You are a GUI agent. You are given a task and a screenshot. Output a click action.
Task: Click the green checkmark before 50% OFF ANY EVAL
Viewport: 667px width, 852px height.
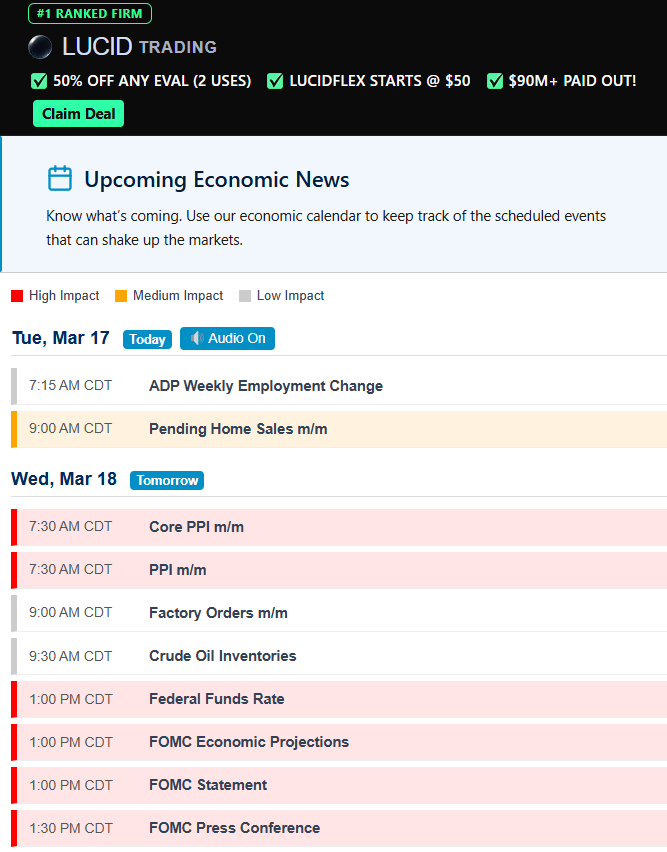click(x=39, y=82)
